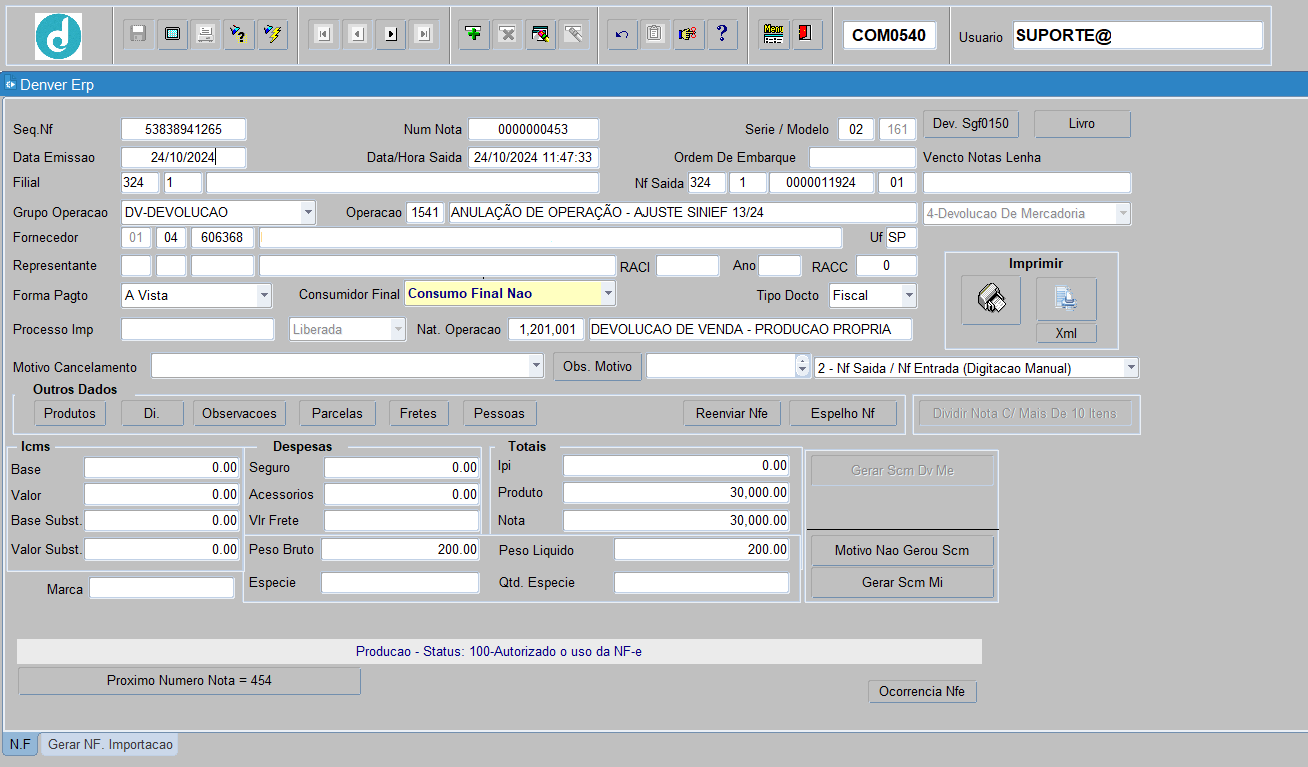Go to the last record
The width and height of the screenshot is (1308, 767).
(x=424, y=34)
